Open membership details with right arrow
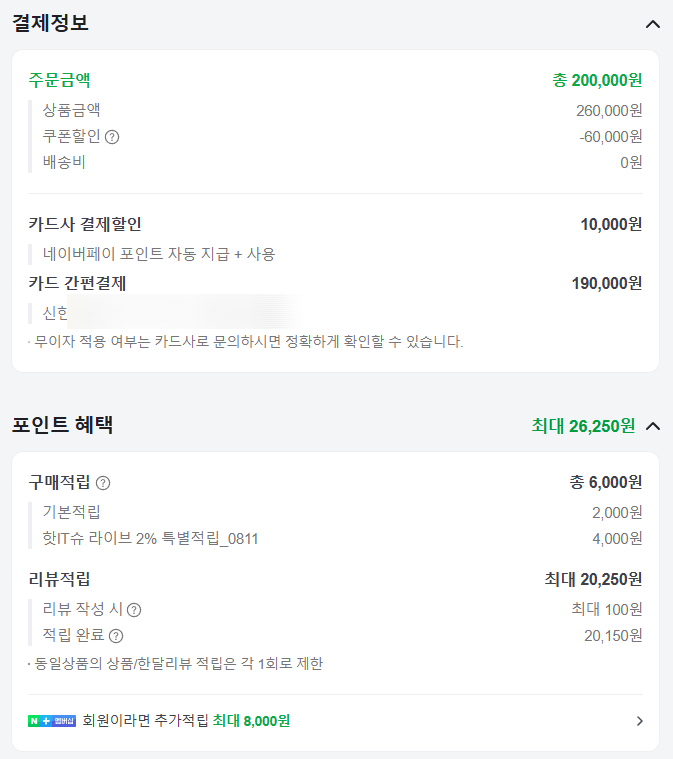673x759 pixels. (x=640, y=721)
